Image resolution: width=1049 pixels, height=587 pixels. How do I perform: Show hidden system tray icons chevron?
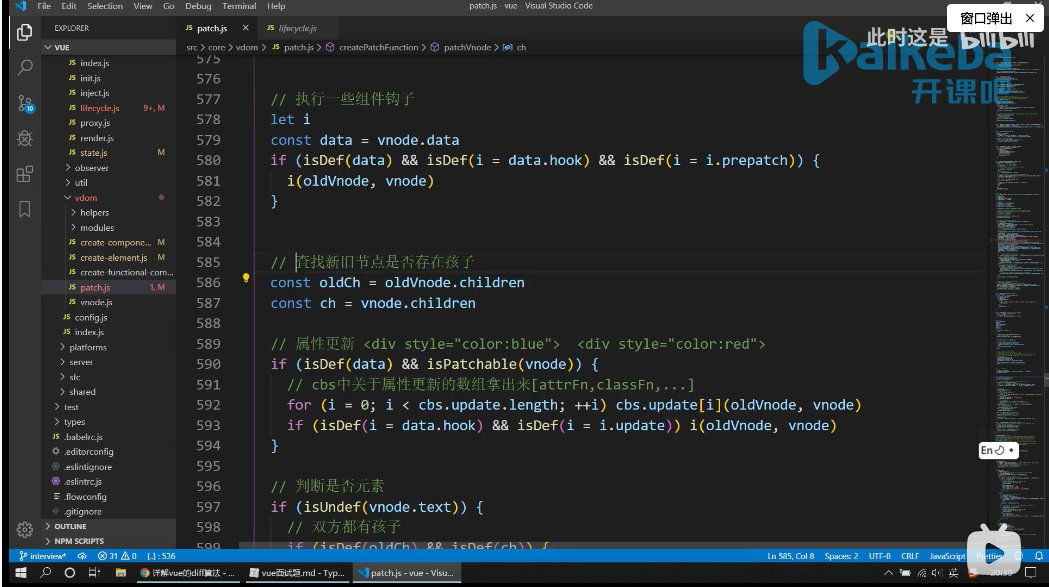pyautogui.click(x=888, y=573)
